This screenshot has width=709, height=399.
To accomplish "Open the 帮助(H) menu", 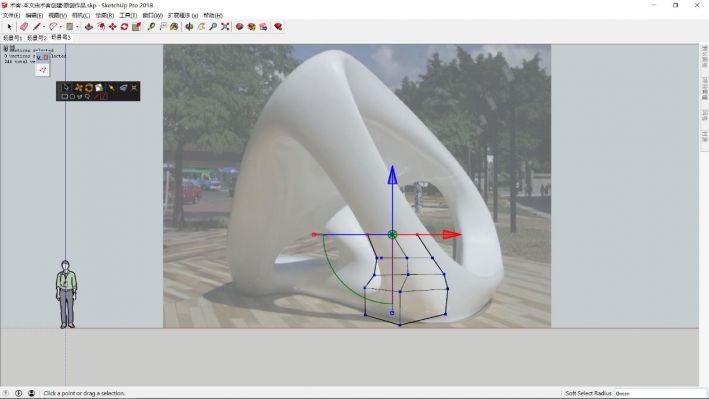I will click(213, 15).
